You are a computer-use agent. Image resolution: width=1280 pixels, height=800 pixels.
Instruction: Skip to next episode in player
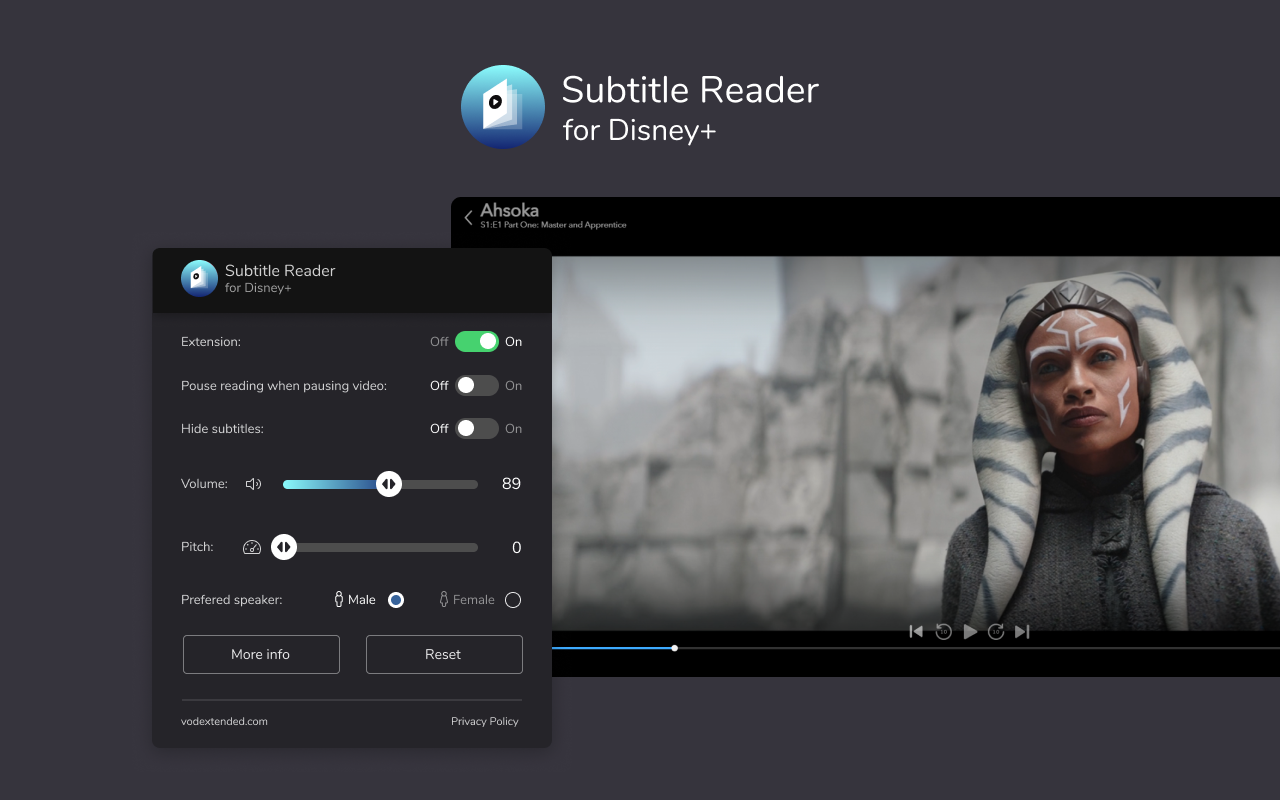(x=1022, y=631)
